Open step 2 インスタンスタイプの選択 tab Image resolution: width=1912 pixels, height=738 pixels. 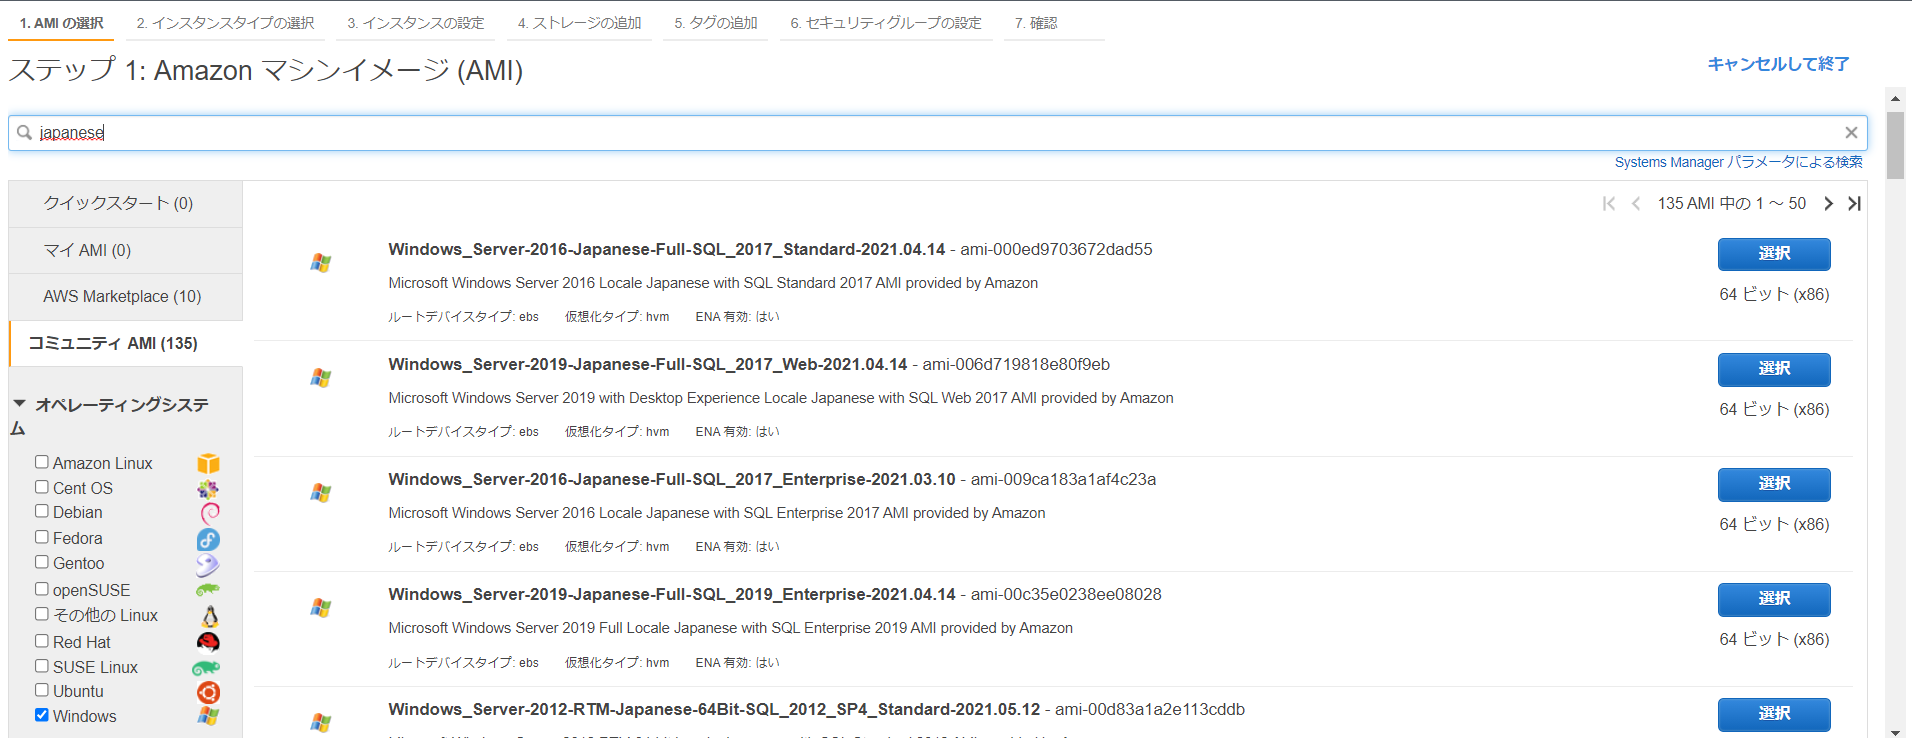point(225,23)
